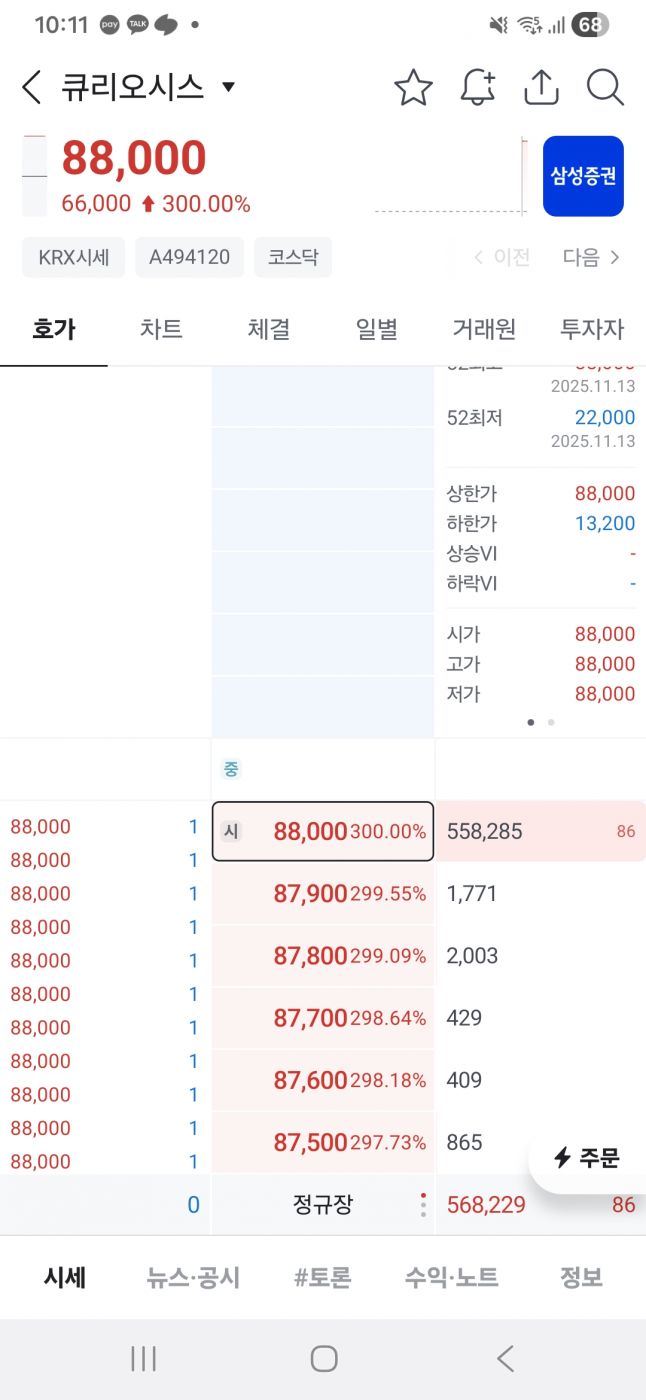Viewport: 646px width, 1400px height.
Task: Tap the 삼성증권 button
Action: 583,176
